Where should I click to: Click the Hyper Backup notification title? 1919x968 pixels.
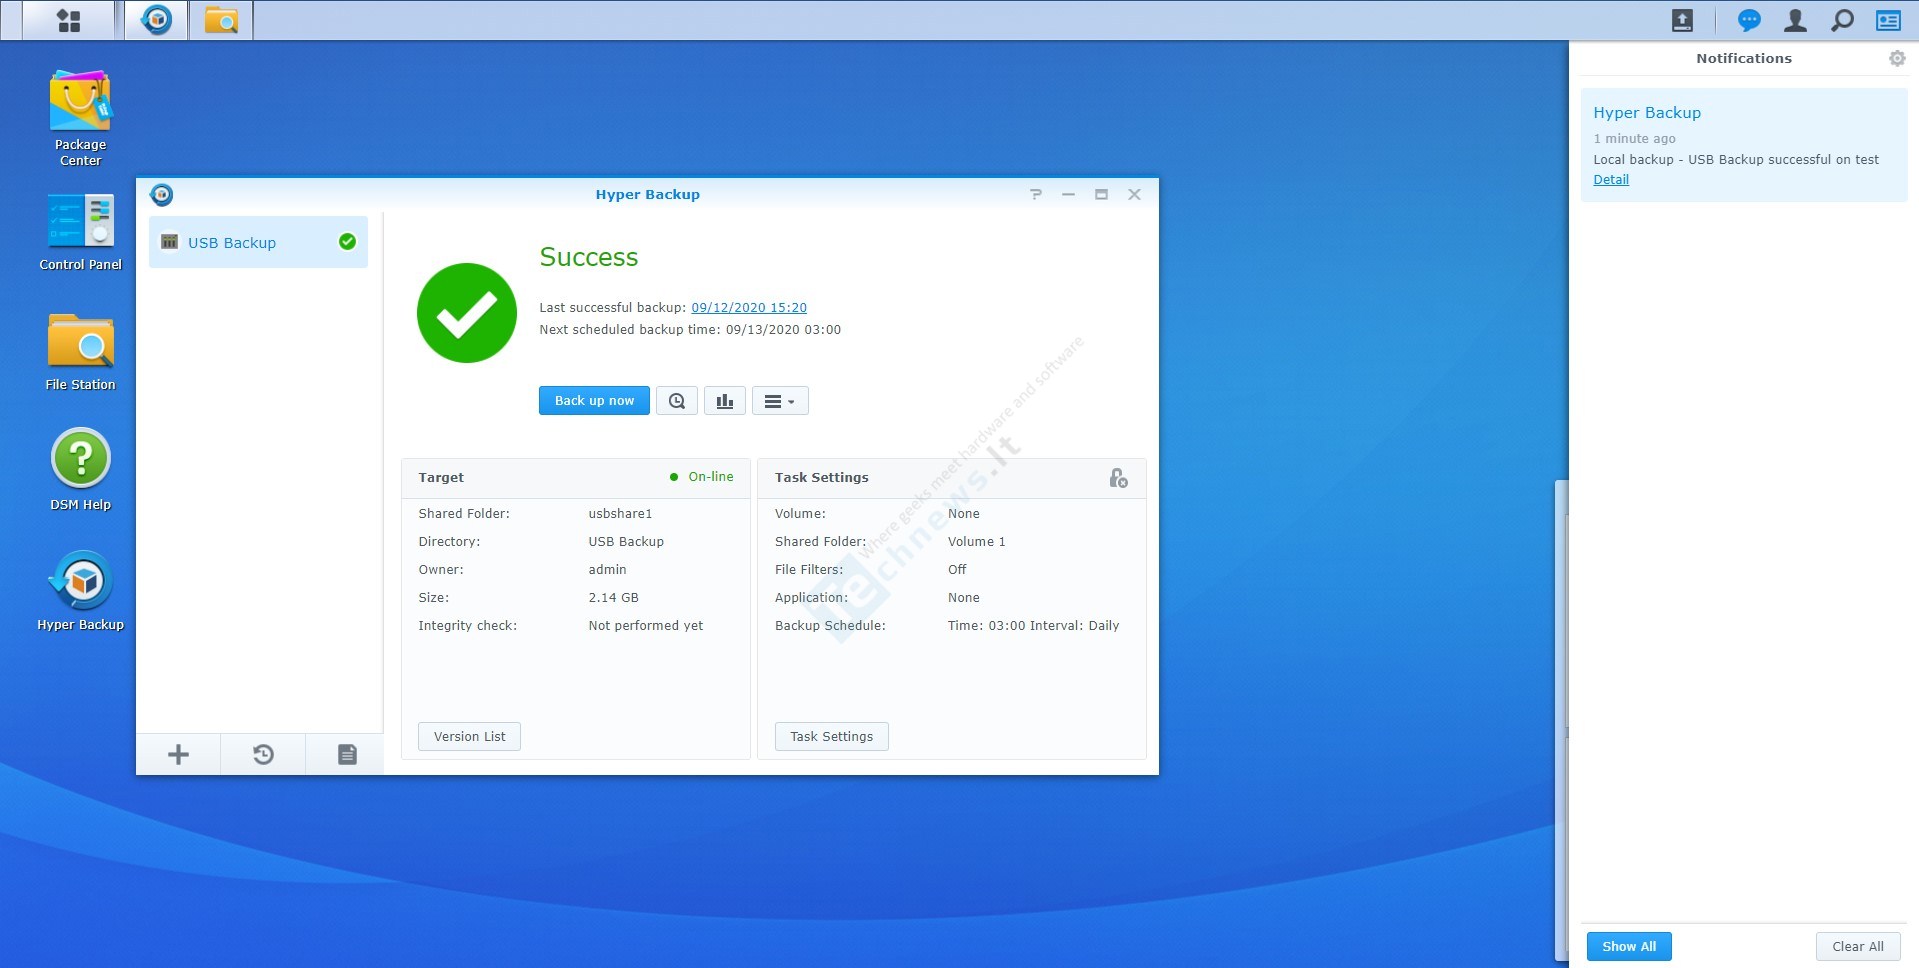coord(1647,113)
